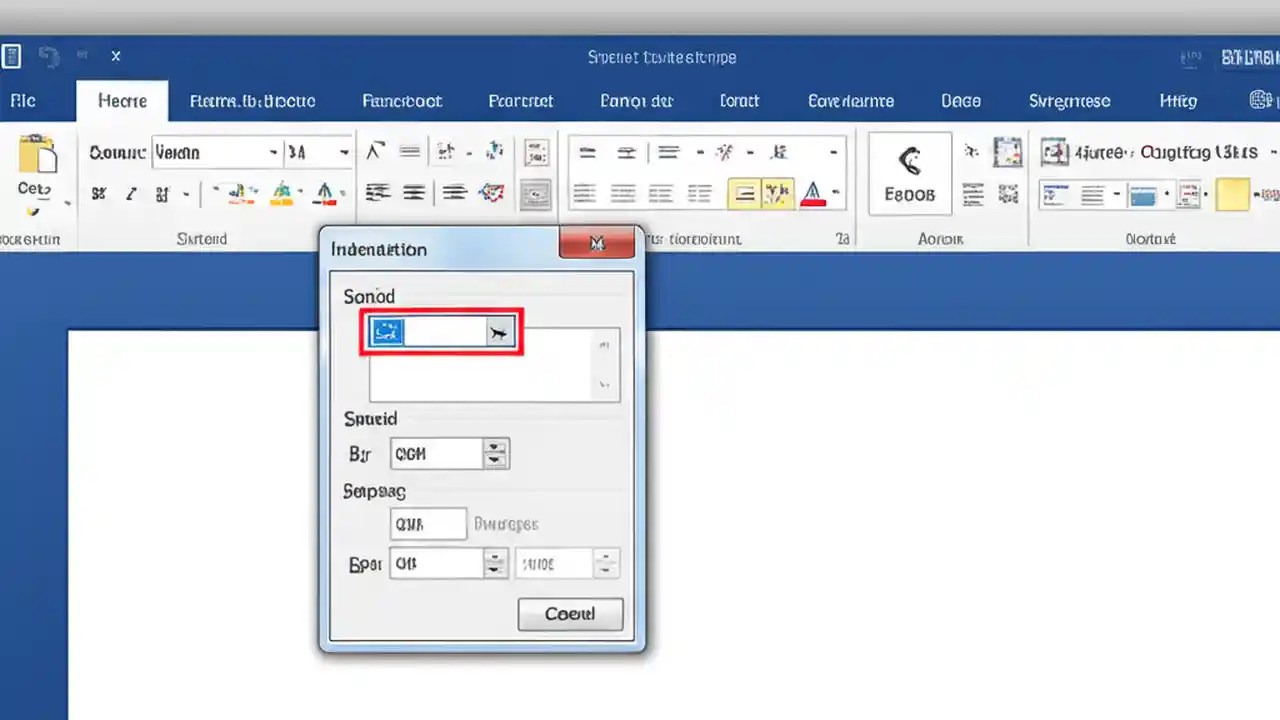This screenshot has width=1280, height=720.
Task: Click the Cancel button in the Indentation dialog
Action: tap(570, 613)
